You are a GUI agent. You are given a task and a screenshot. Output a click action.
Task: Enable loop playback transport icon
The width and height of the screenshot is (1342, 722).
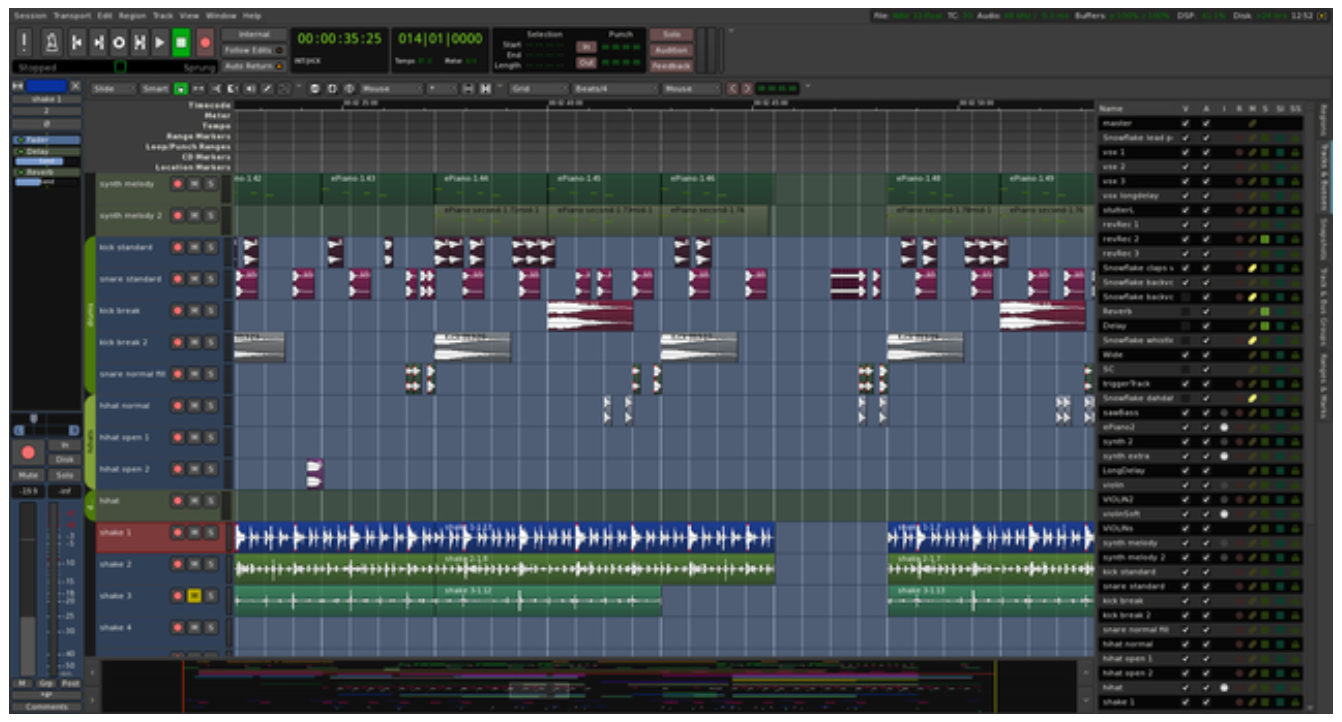pos(118,43)
